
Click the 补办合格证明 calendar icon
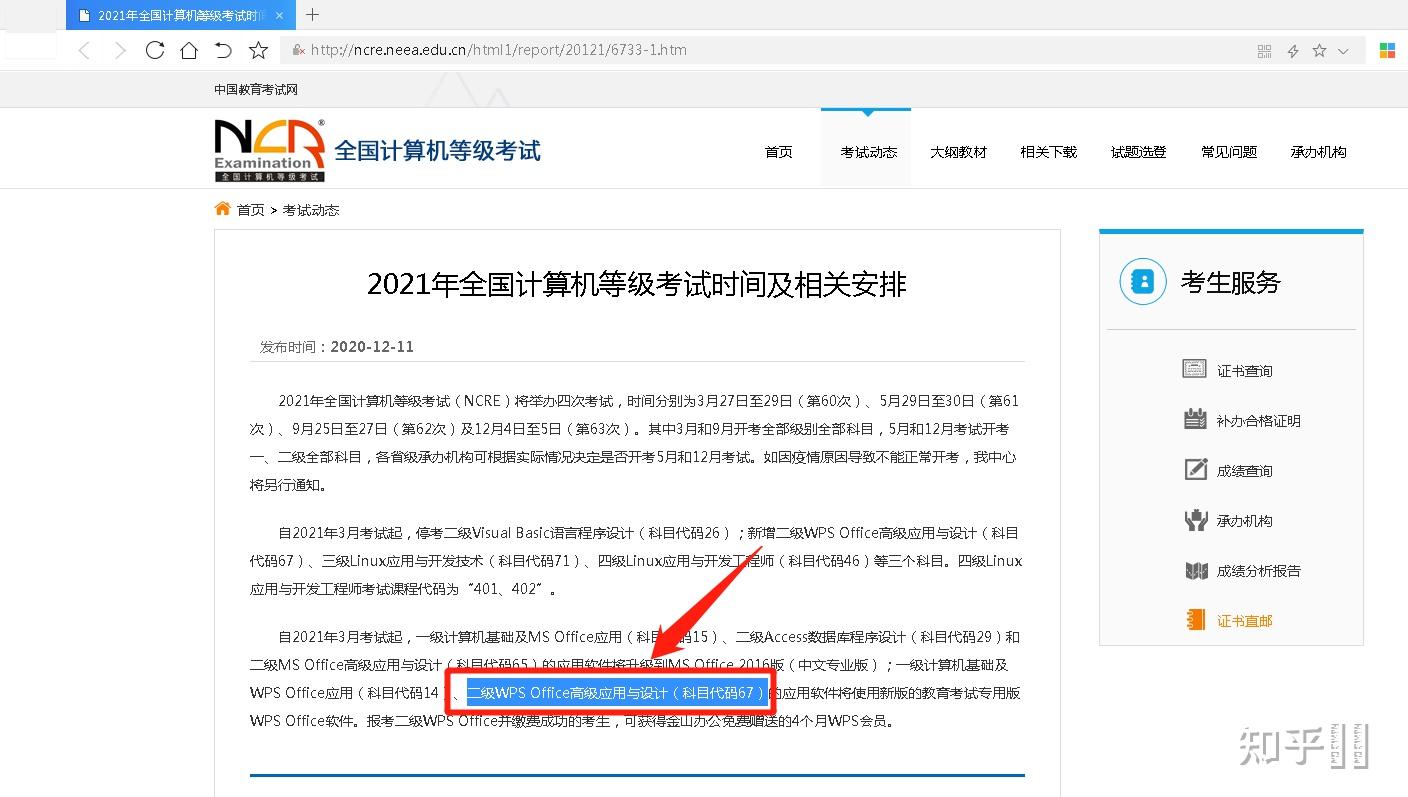point(1195,419)
